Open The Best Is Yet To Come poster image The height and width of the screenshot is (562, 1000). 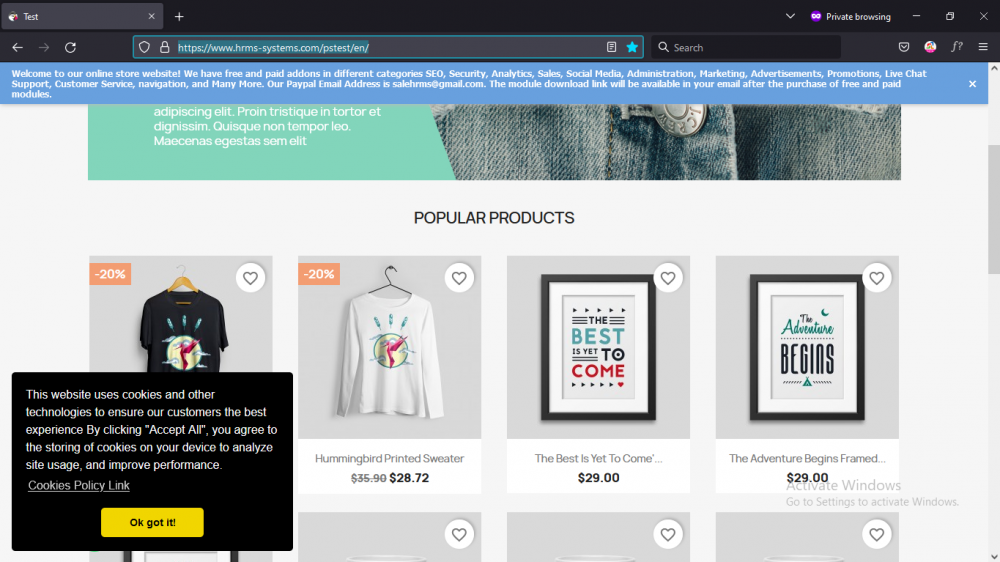pos(598,348)
